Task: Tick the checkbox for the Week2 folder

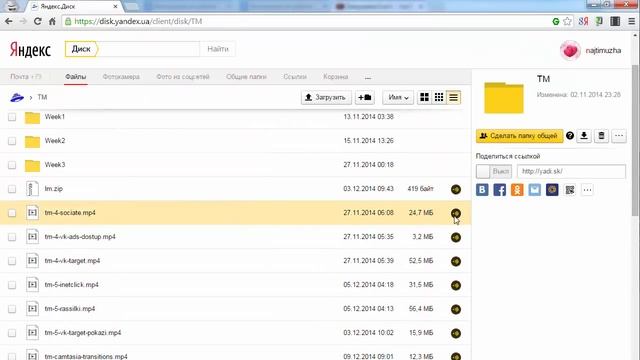Action: (12, 141)
